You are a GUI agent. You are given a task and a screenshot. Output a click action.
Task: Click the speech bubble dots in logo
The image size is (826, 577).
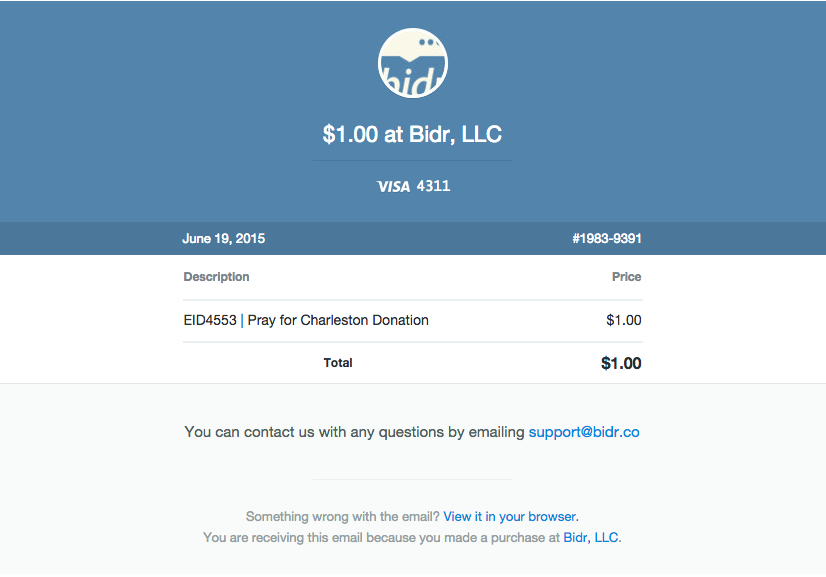428,42
